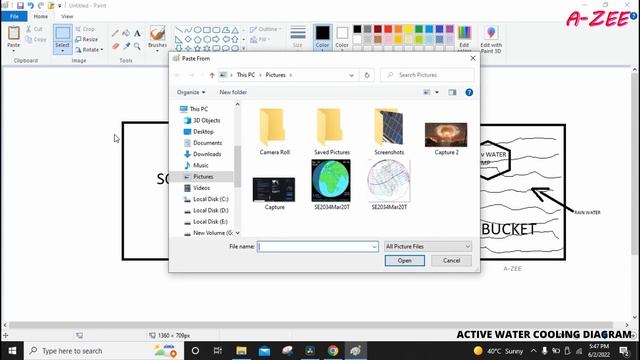Open the Select tool dropdown arrow
The width and height of the screenshot is (640, 360).
click(62, 51)
